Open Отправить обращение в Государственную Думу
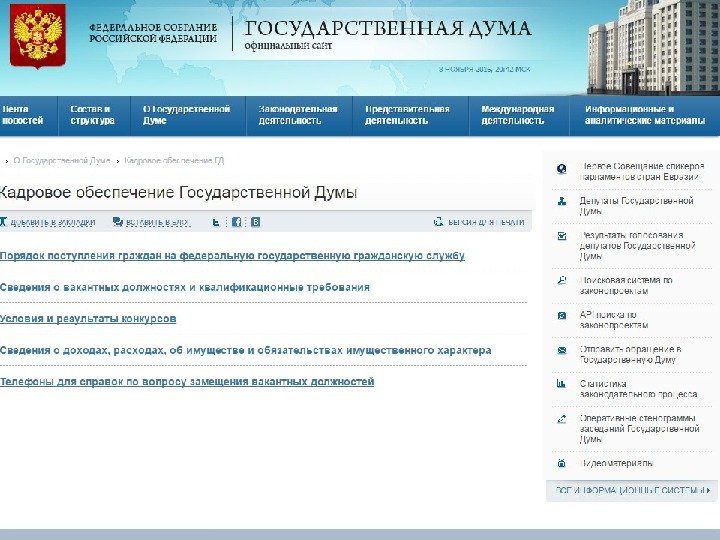Screen dimensions: 720x540 [630, 354]
